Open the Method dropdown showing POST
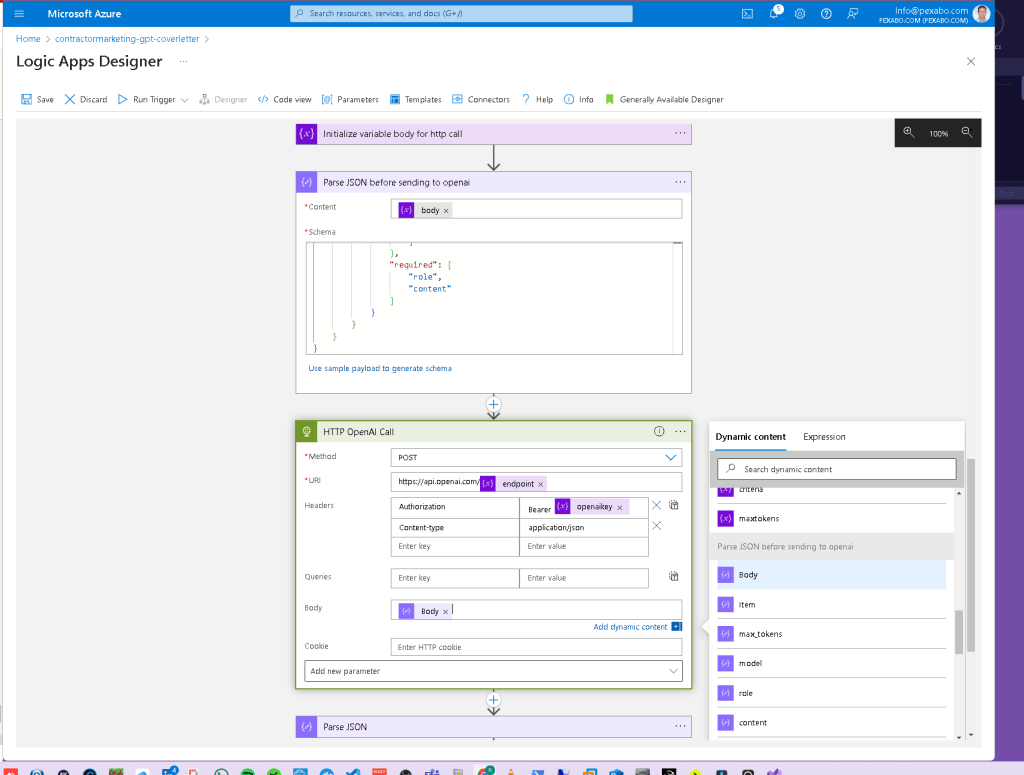 point(536,457)
